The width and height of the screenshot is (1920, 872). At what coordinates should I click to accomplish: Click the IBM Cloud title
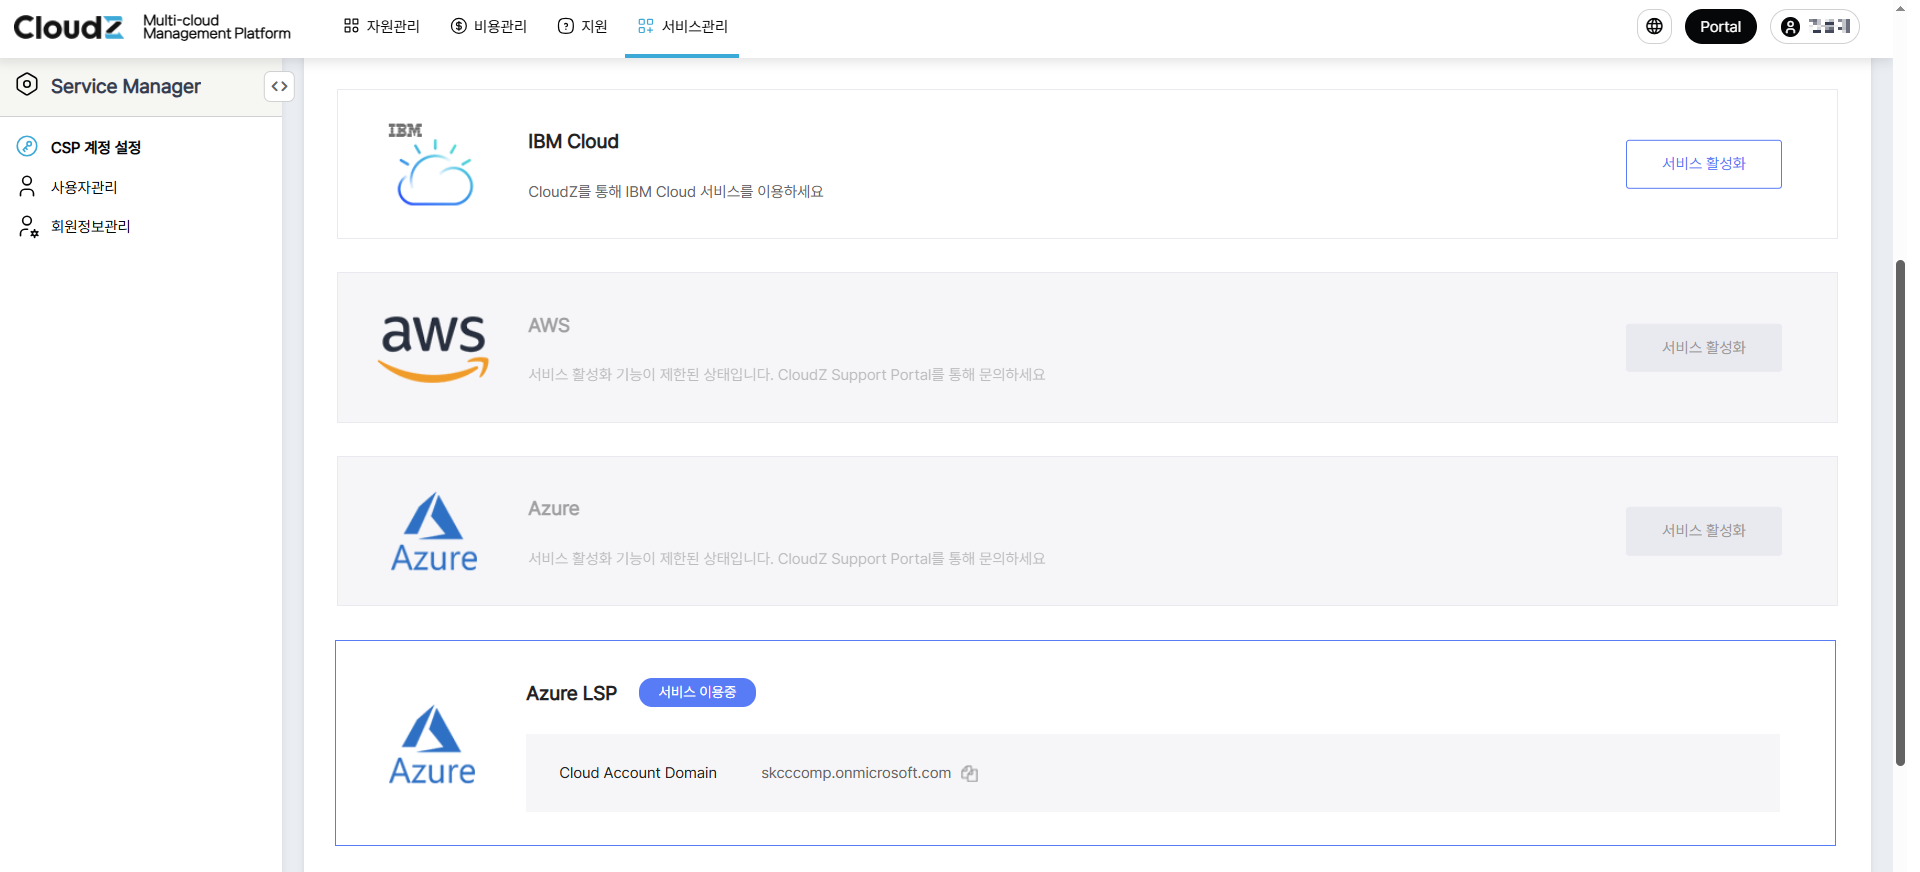[x=573, y=142]
